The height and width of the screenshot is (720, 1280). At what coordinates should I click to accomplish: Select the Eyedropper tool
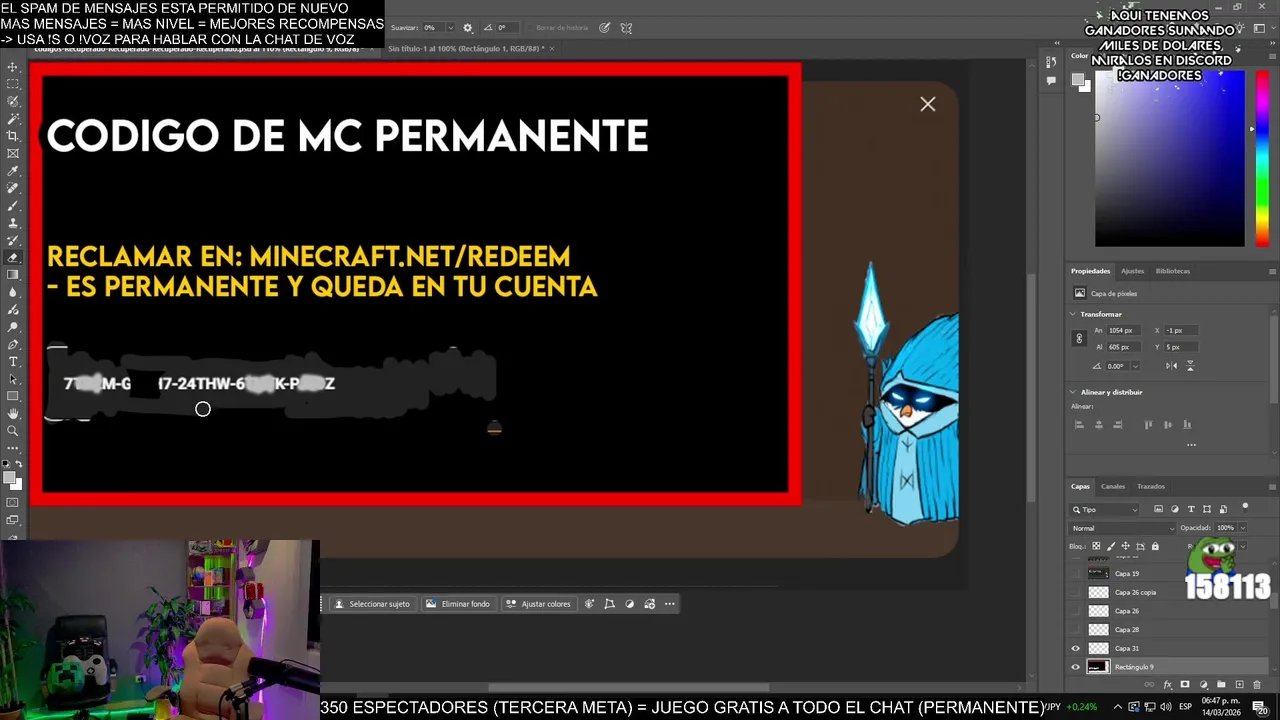(13, 171)
